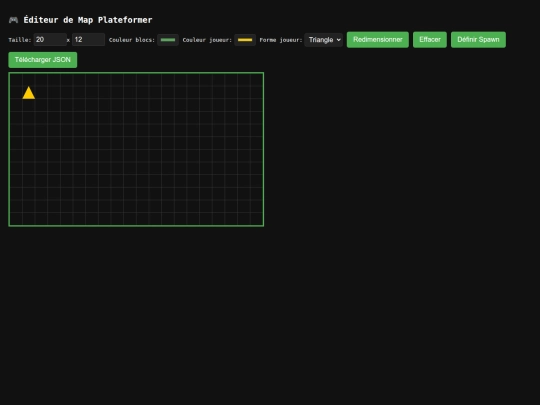Click the yellow triangle player marker
Viewport: 540px width, 405px height.
(x=29, y=93)
